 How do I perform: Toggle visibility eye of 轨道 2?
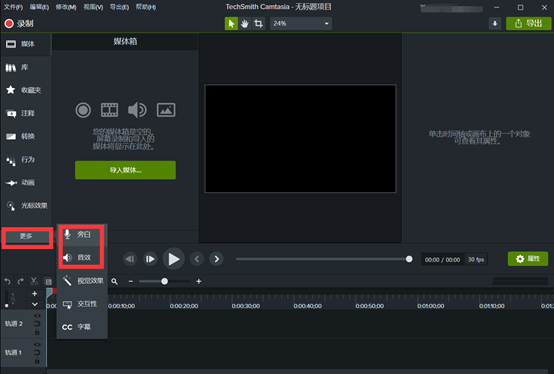[37, 316]
